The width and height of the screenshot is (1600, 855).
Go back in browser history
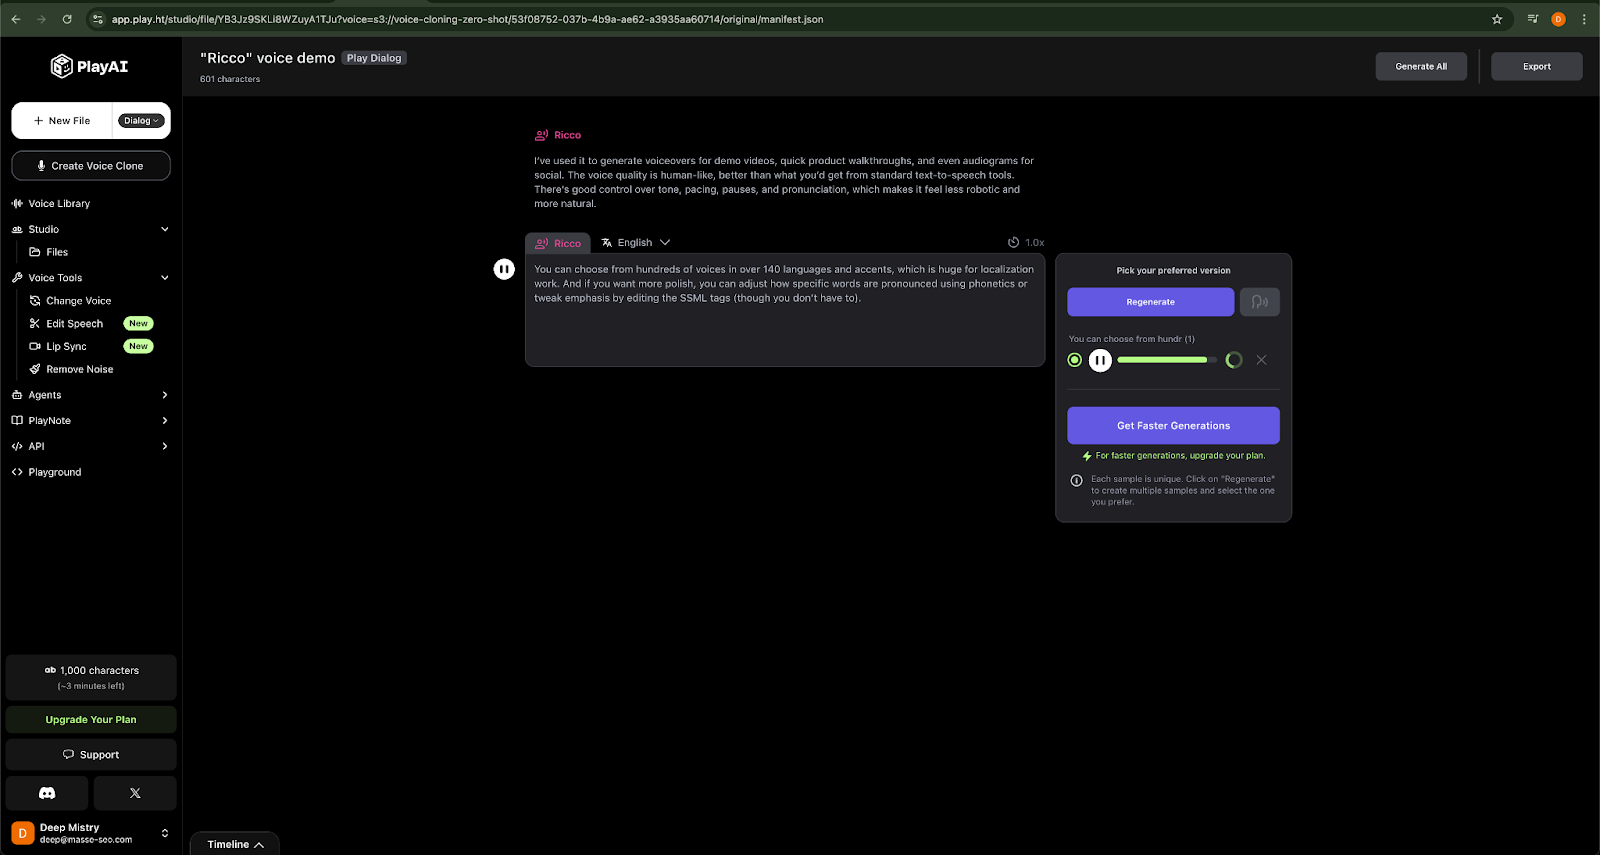point(16,19)
